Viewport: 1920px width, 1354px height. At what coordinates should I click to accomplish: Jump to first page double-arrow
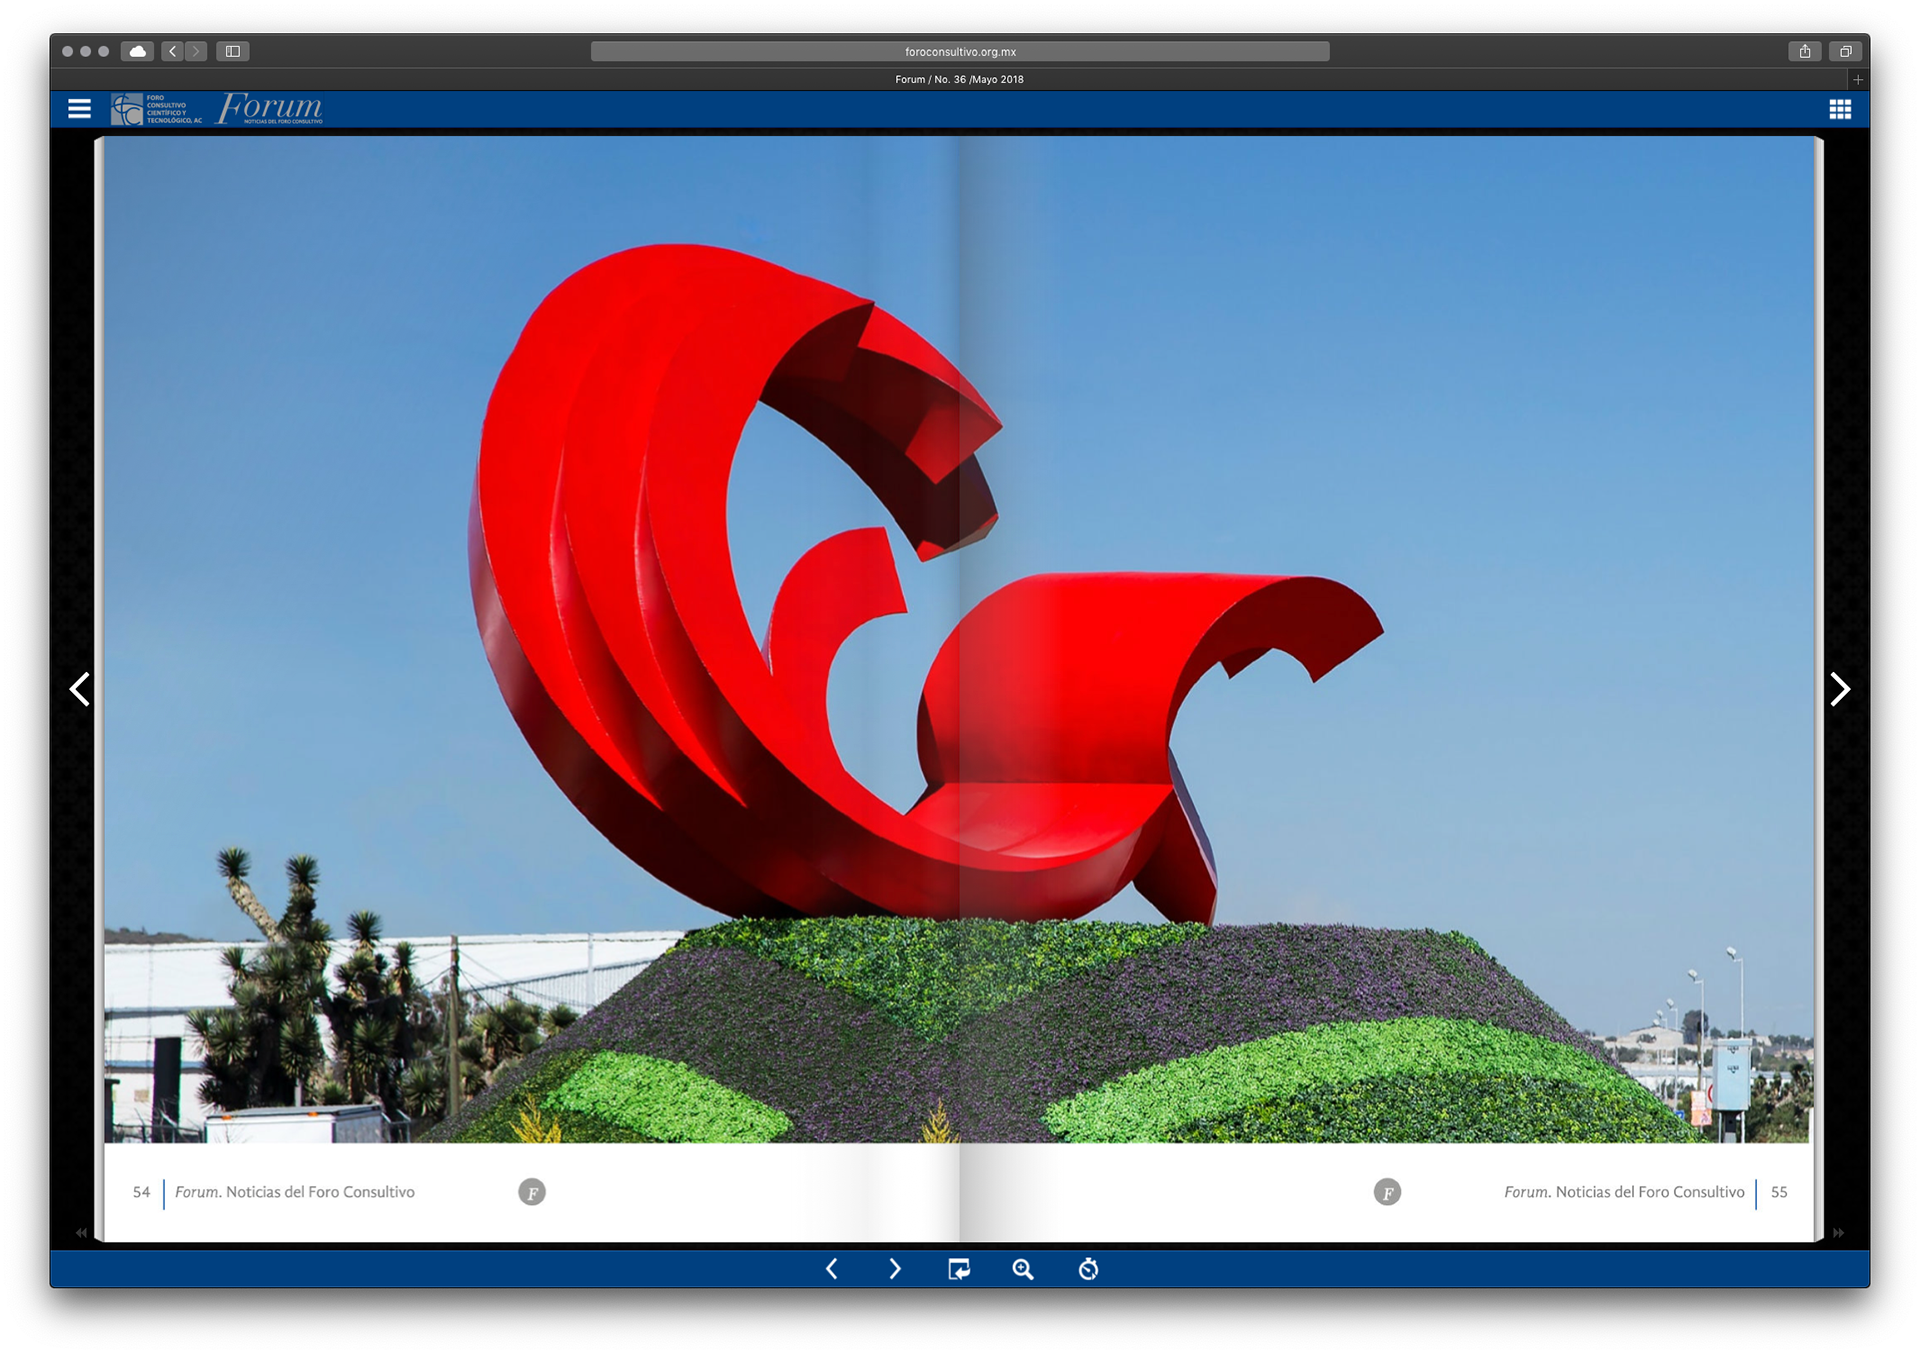[81, 1232]
